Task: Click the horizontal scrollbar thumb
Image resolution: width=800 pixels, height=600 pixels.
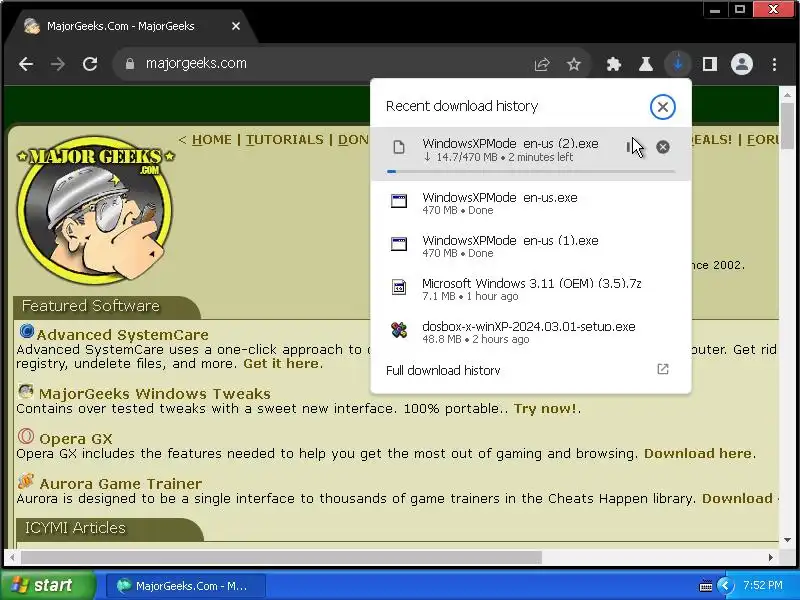Action: (281, 558)
